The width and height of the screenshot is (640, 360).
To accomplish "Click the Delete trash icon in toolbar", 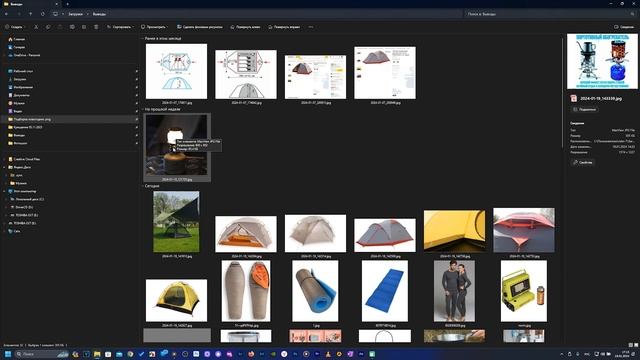I will tap(96, 27).
